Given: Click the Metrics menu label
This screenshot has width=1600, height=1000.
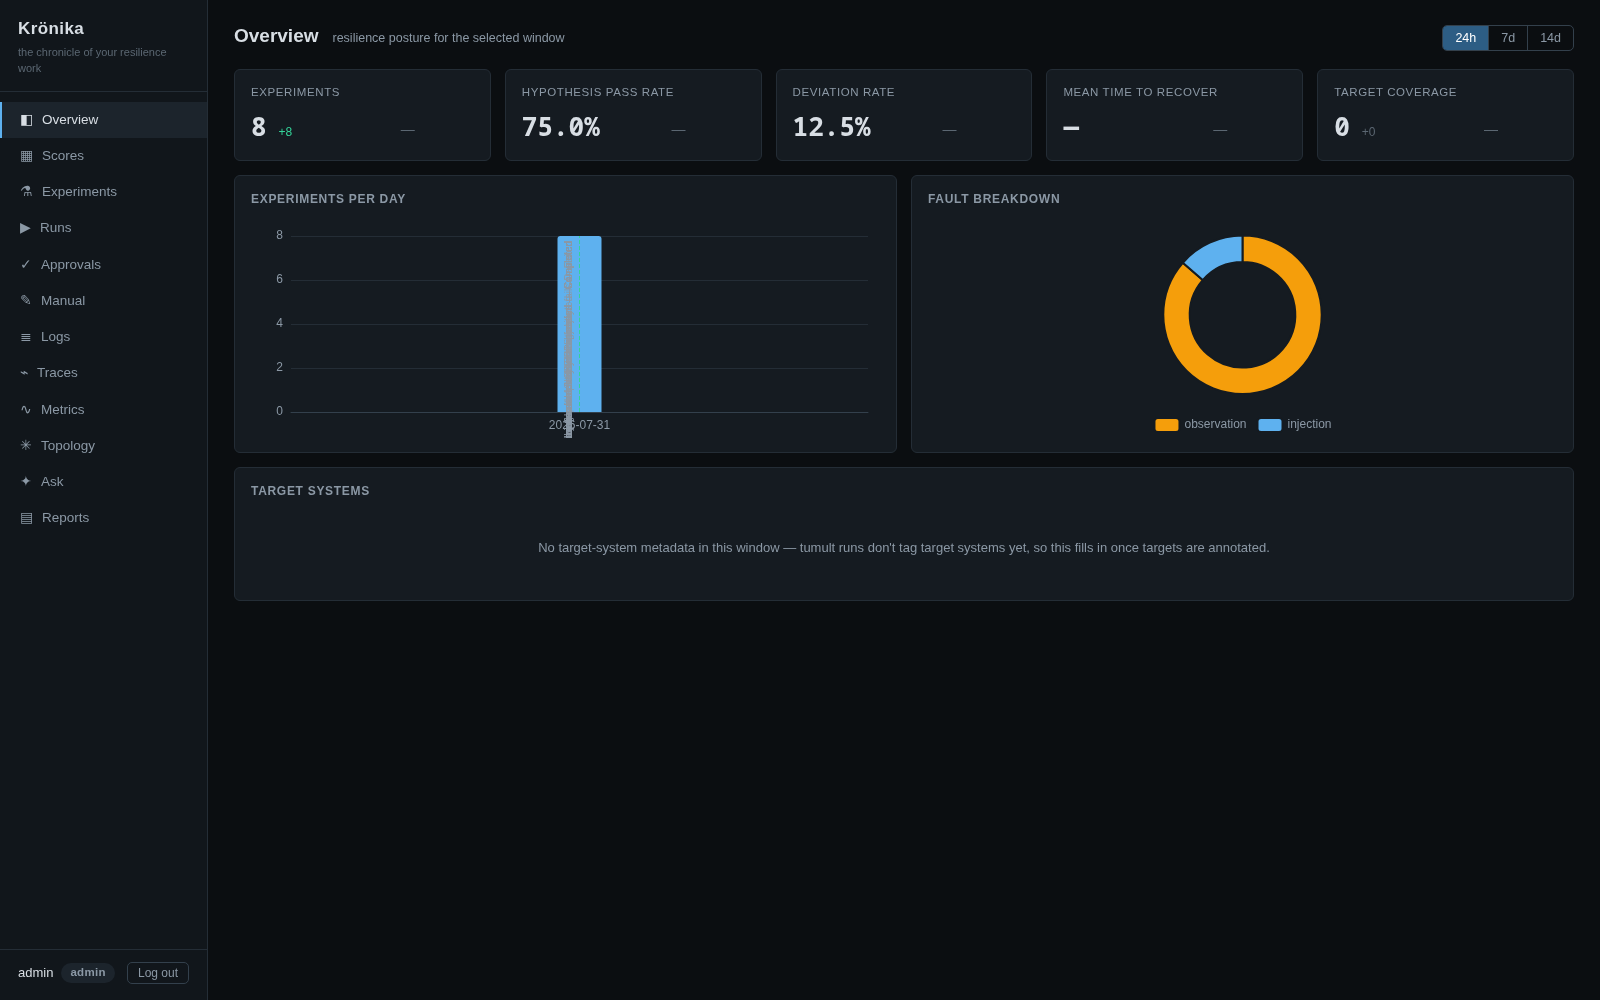Looking at the screenshot, I should click(63, 410).
